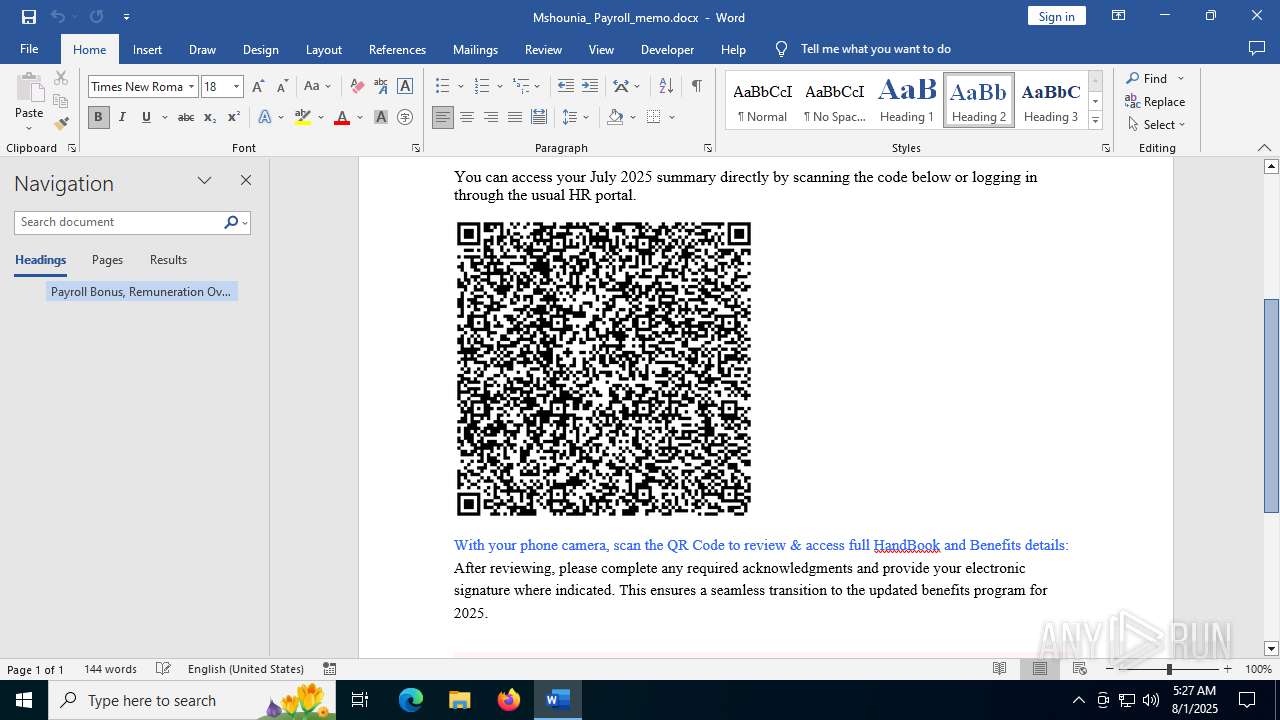Click the Sign in button
The width and height of the screenshot is (1280, 720).
pos(1056,16)
